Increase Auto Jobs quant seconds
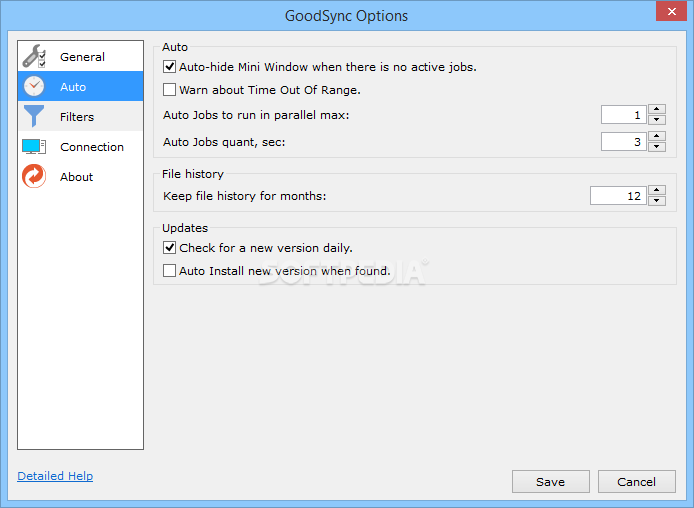The image size is (694, 508). click(657, 136)
